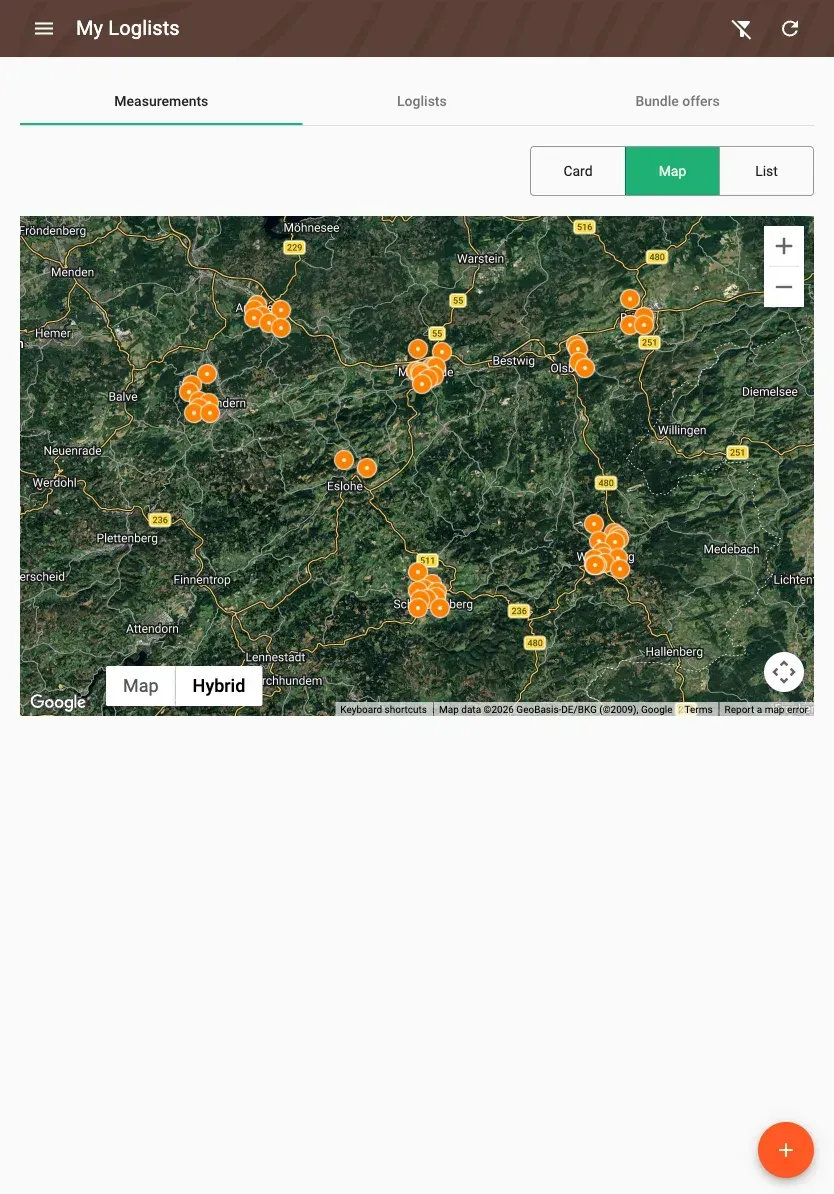Open the hamburger navigation menu
Screen dimensions: 834x1194
point(44,28)
